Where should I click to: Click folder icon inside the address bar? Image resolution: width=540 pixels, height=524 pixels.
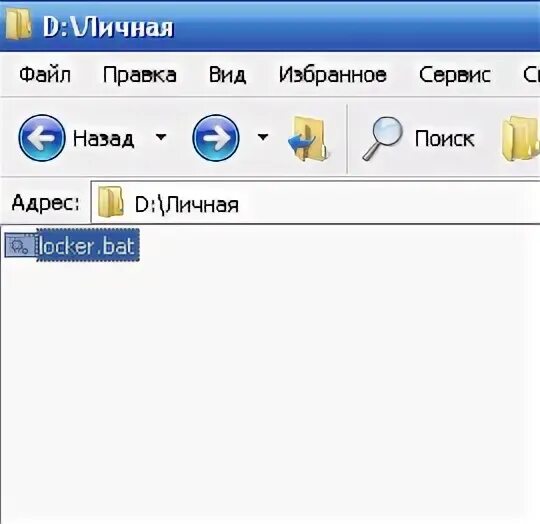point(110,202)
